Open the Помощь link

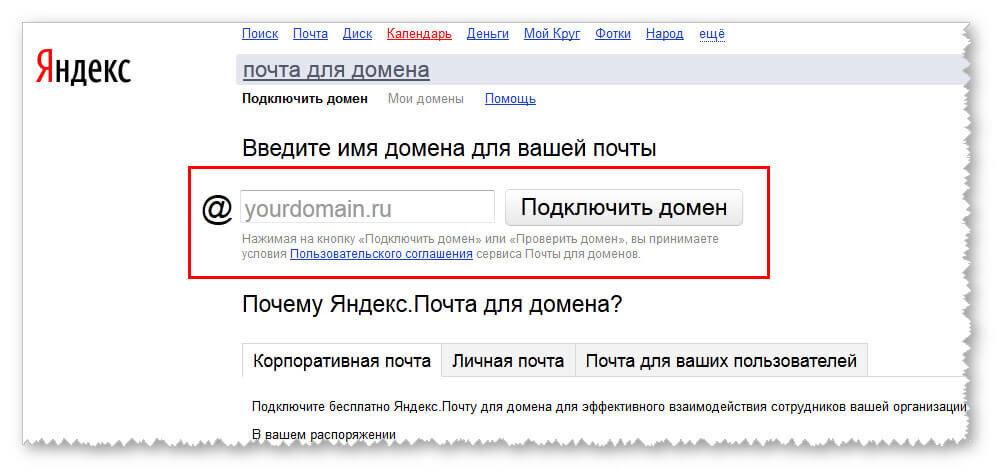[x=510, y=99]
